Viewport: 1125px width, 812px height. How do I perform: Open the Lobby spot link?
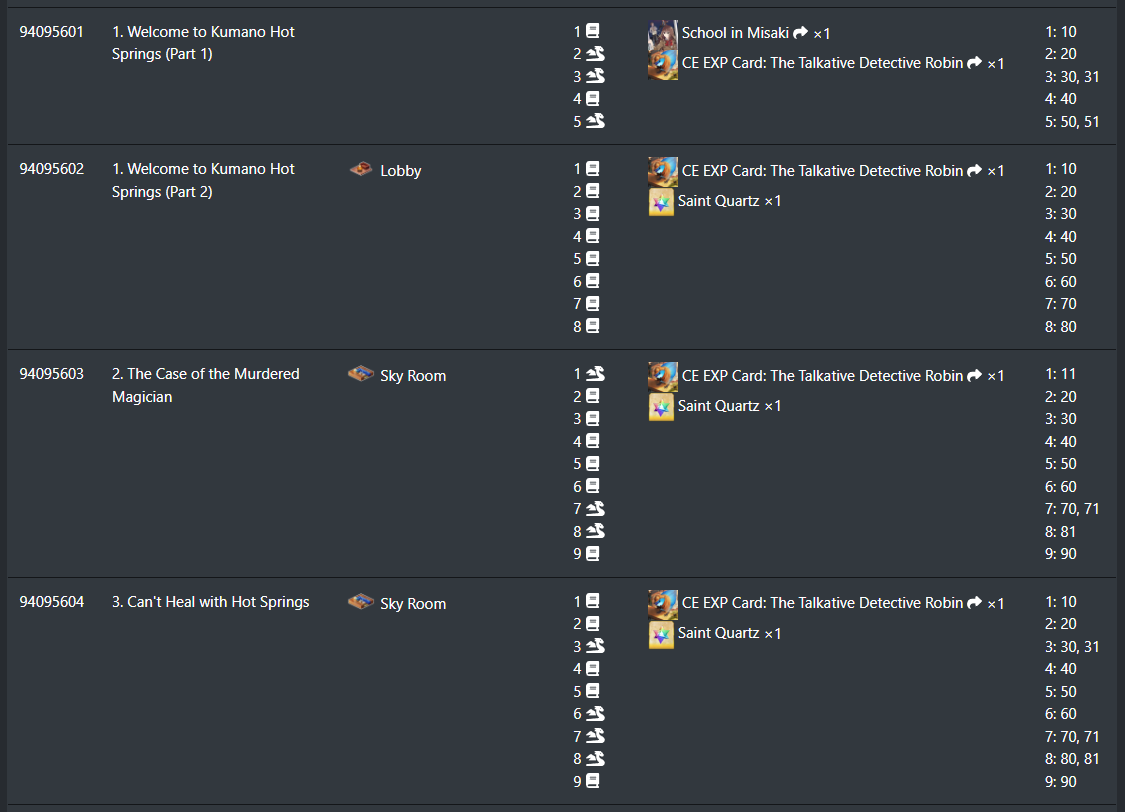[x=400, y=171]
